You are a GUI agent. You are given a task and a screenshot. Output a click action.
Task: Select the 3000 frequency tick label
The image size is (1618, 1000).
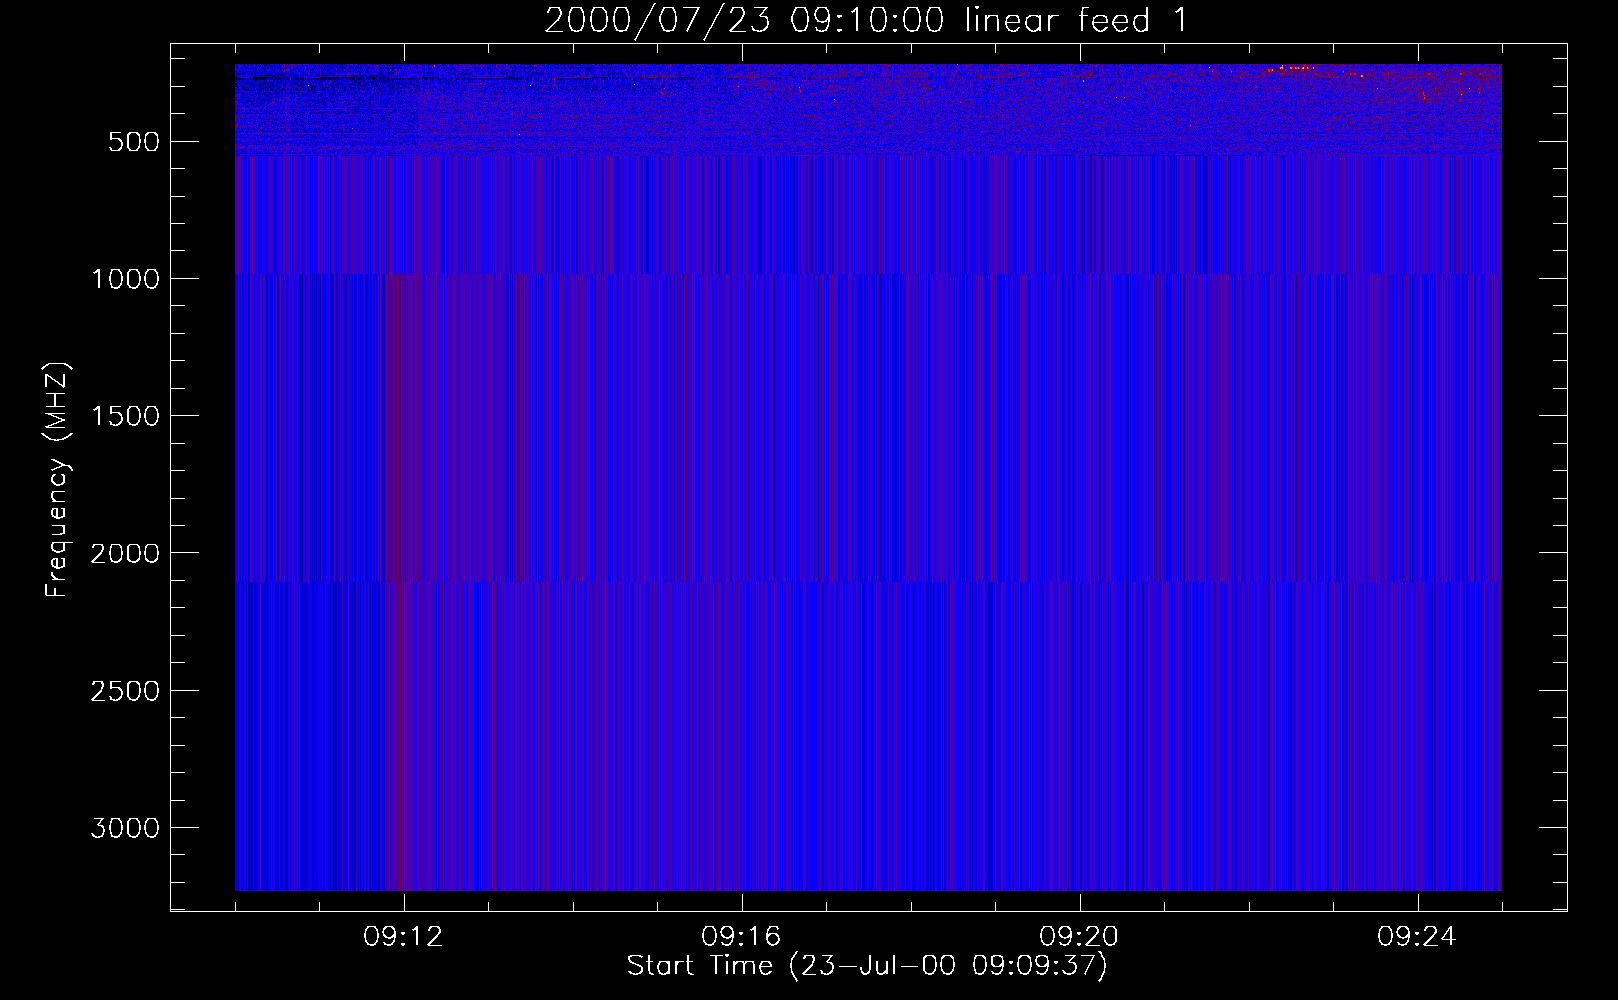coord(125,828)
